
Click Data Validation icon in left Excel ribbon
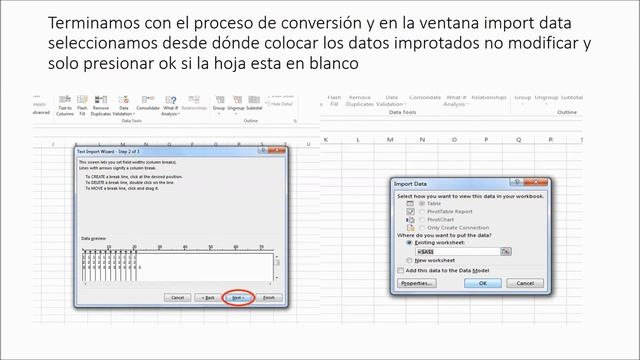pyautogui.click(x=124, y=99)
